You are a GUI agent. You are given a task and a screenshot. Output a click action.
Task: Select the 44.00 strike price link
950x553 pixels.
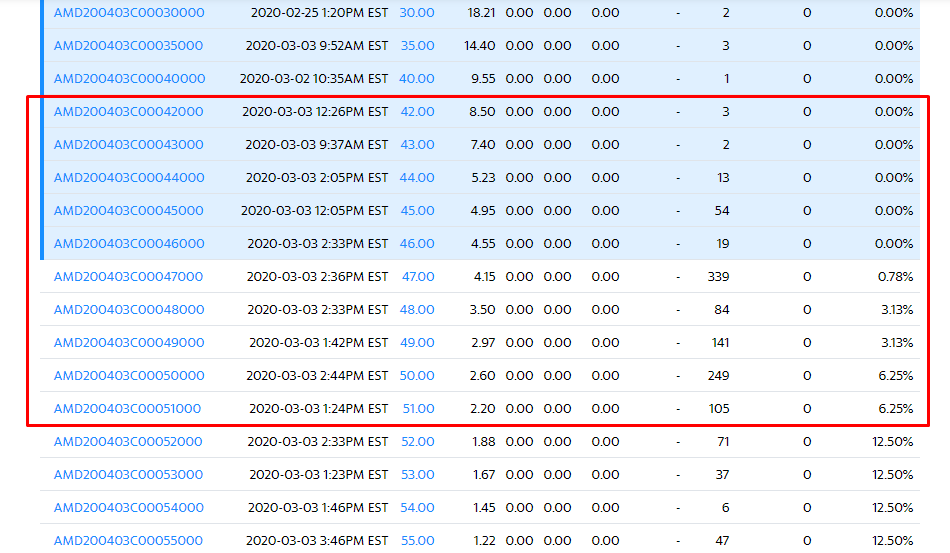[417, 177]
